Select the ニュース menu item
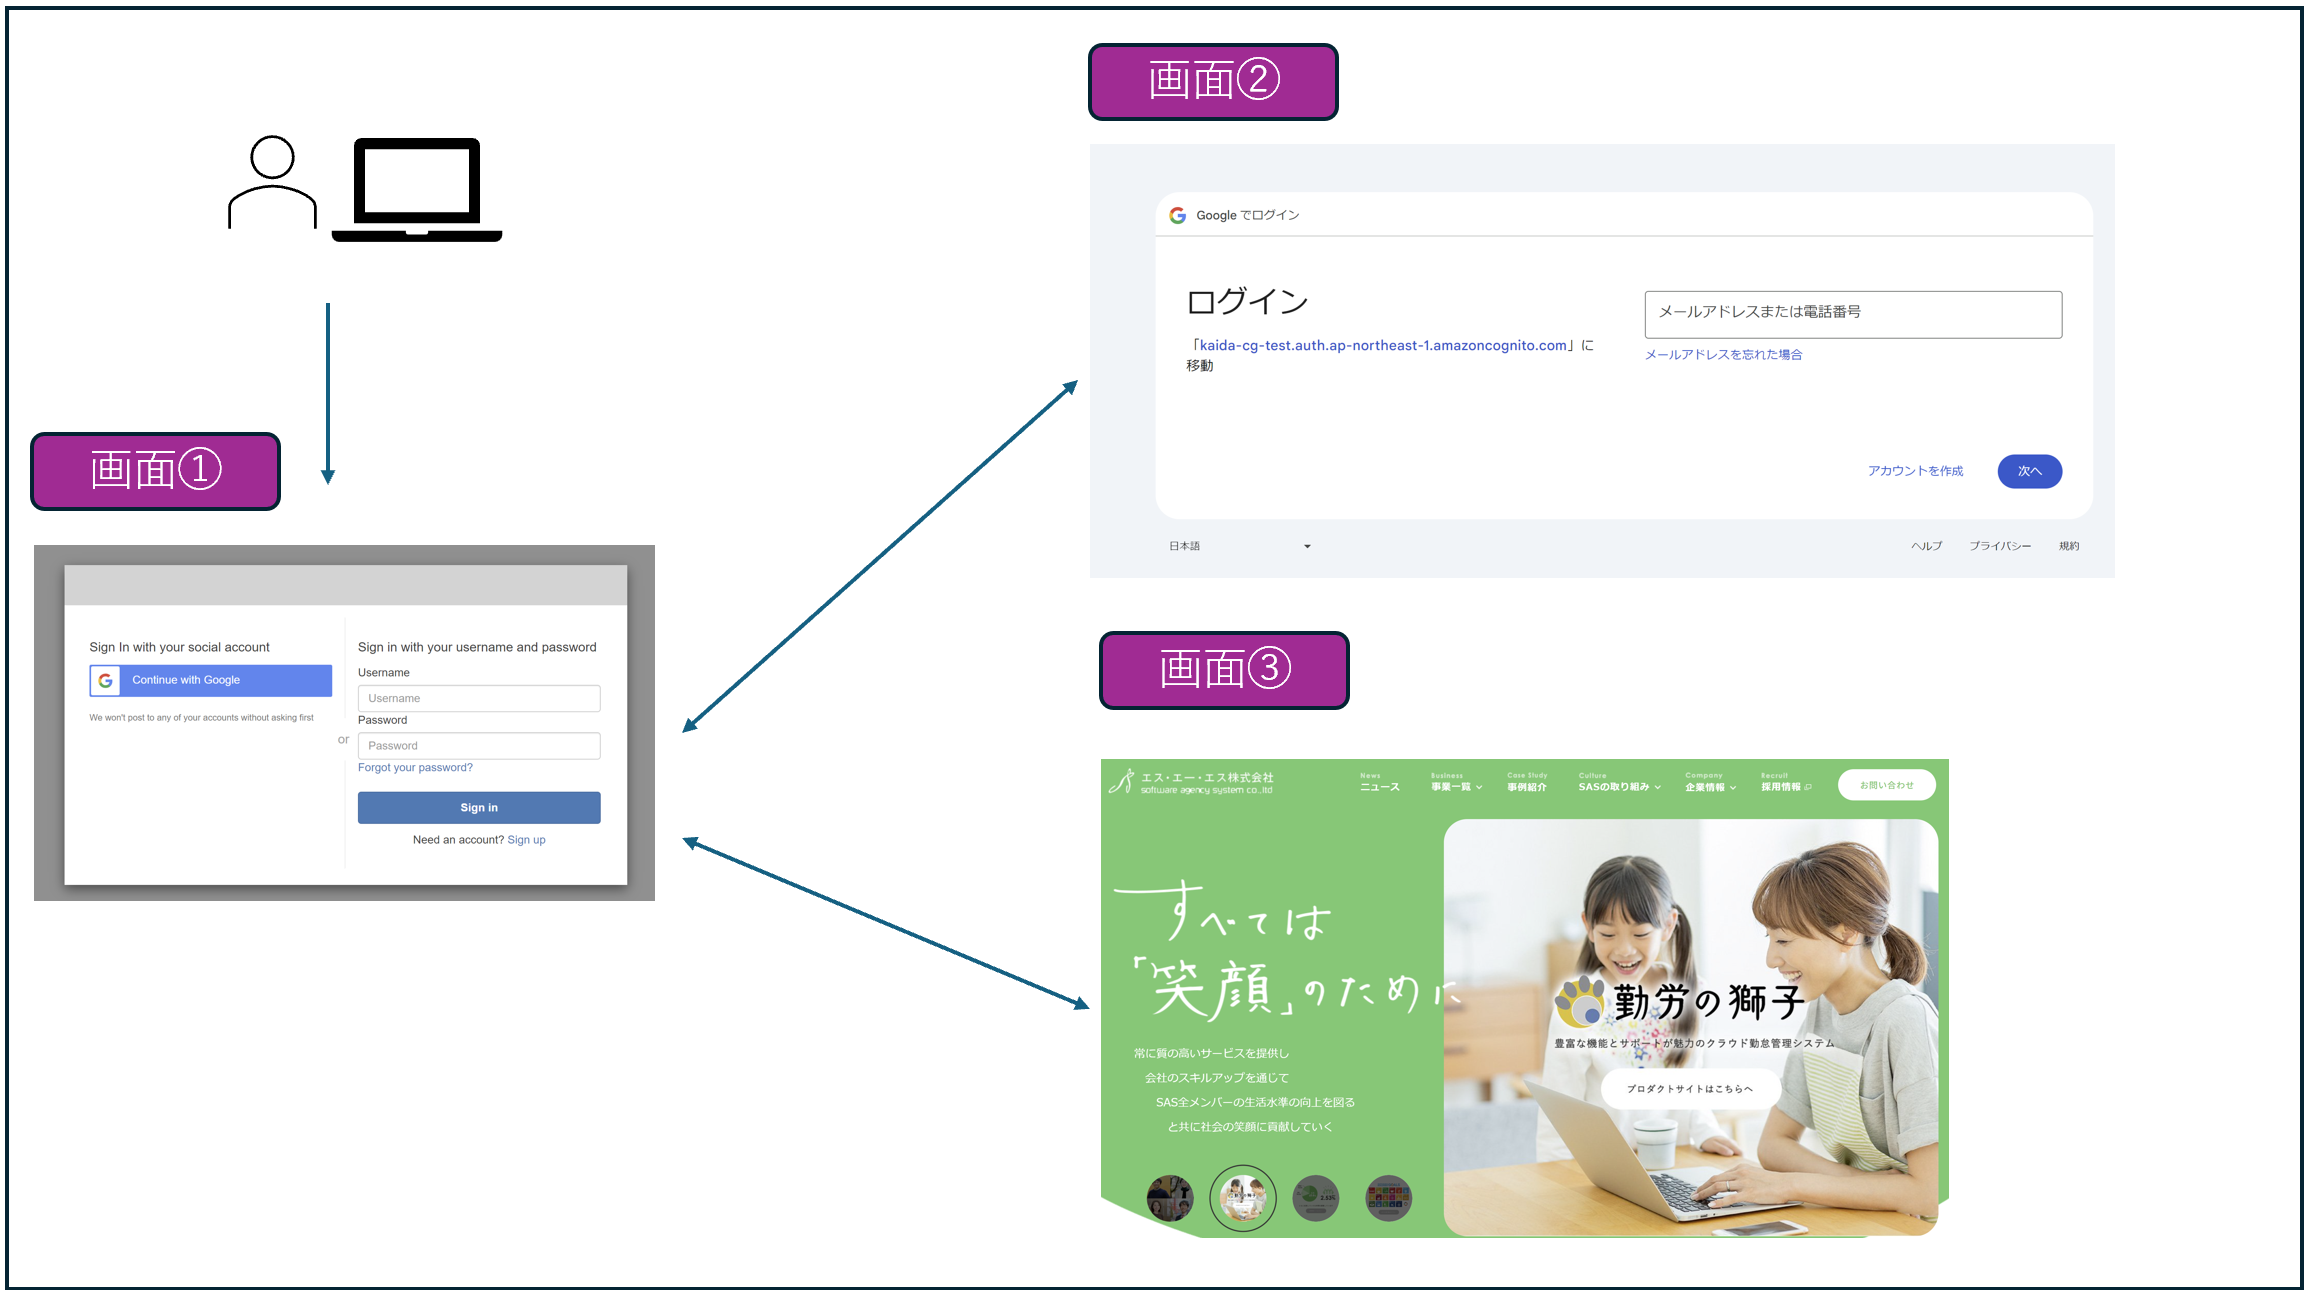Screen dimensions: 2306x1290 (1380, 786)
